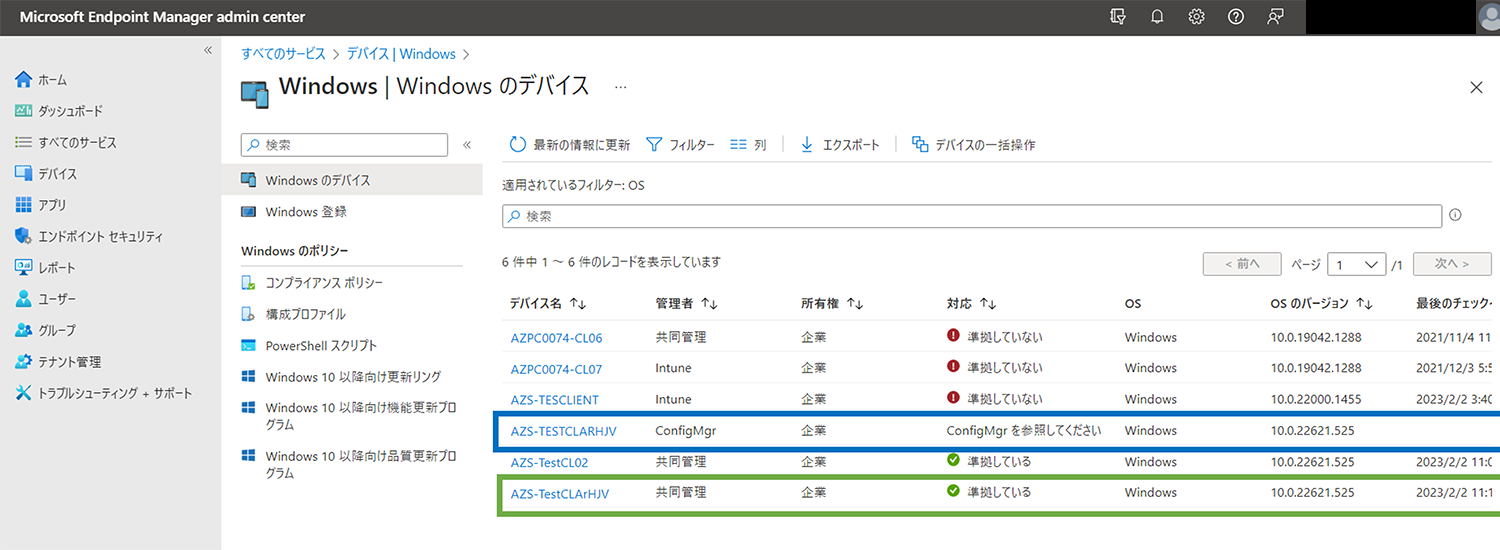Click the エクスポート export button
The height and width of the screenshot is (550, 1500).
(x=840, y=145)
